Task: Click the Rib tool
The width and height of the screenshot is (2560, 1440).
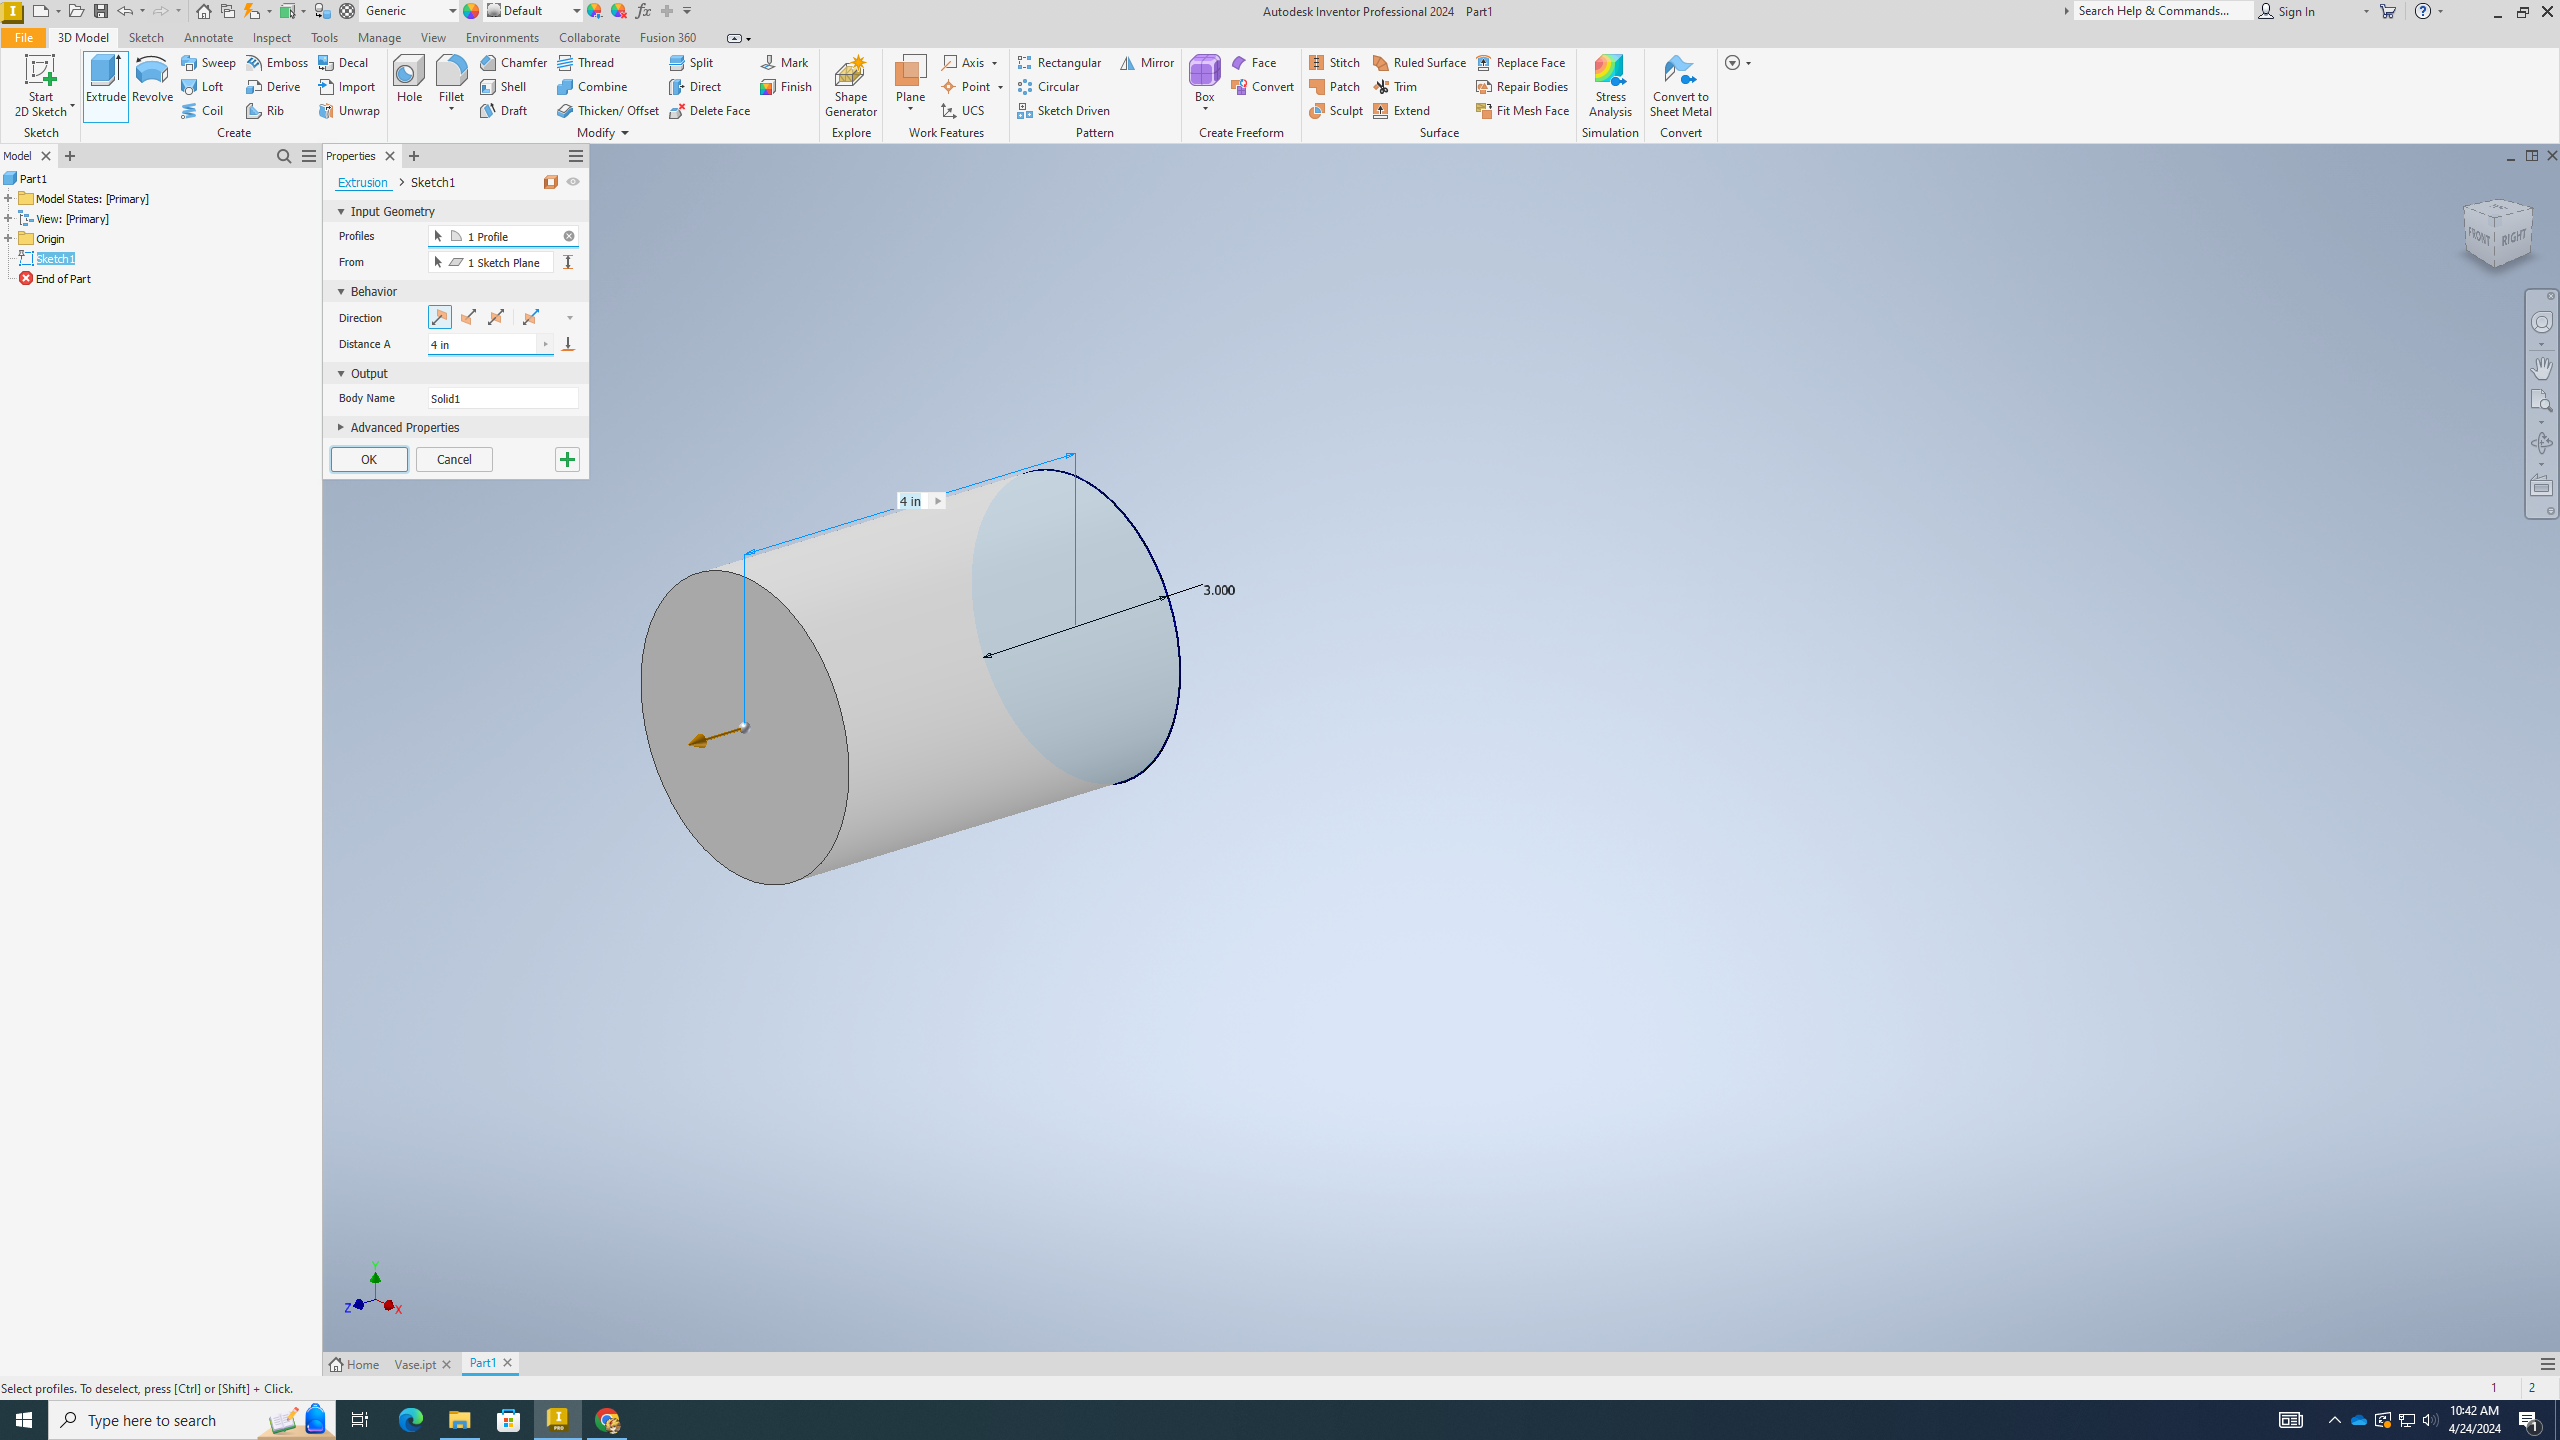Action: 266,110
